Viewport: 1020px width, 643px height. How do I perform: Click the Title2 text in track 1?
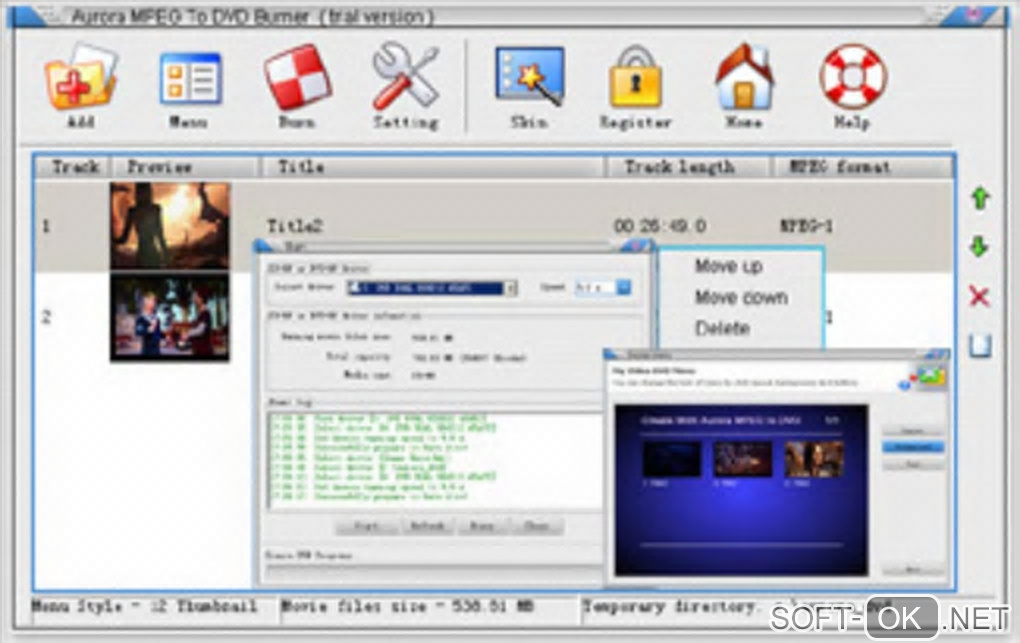click(x=295, y=226)
